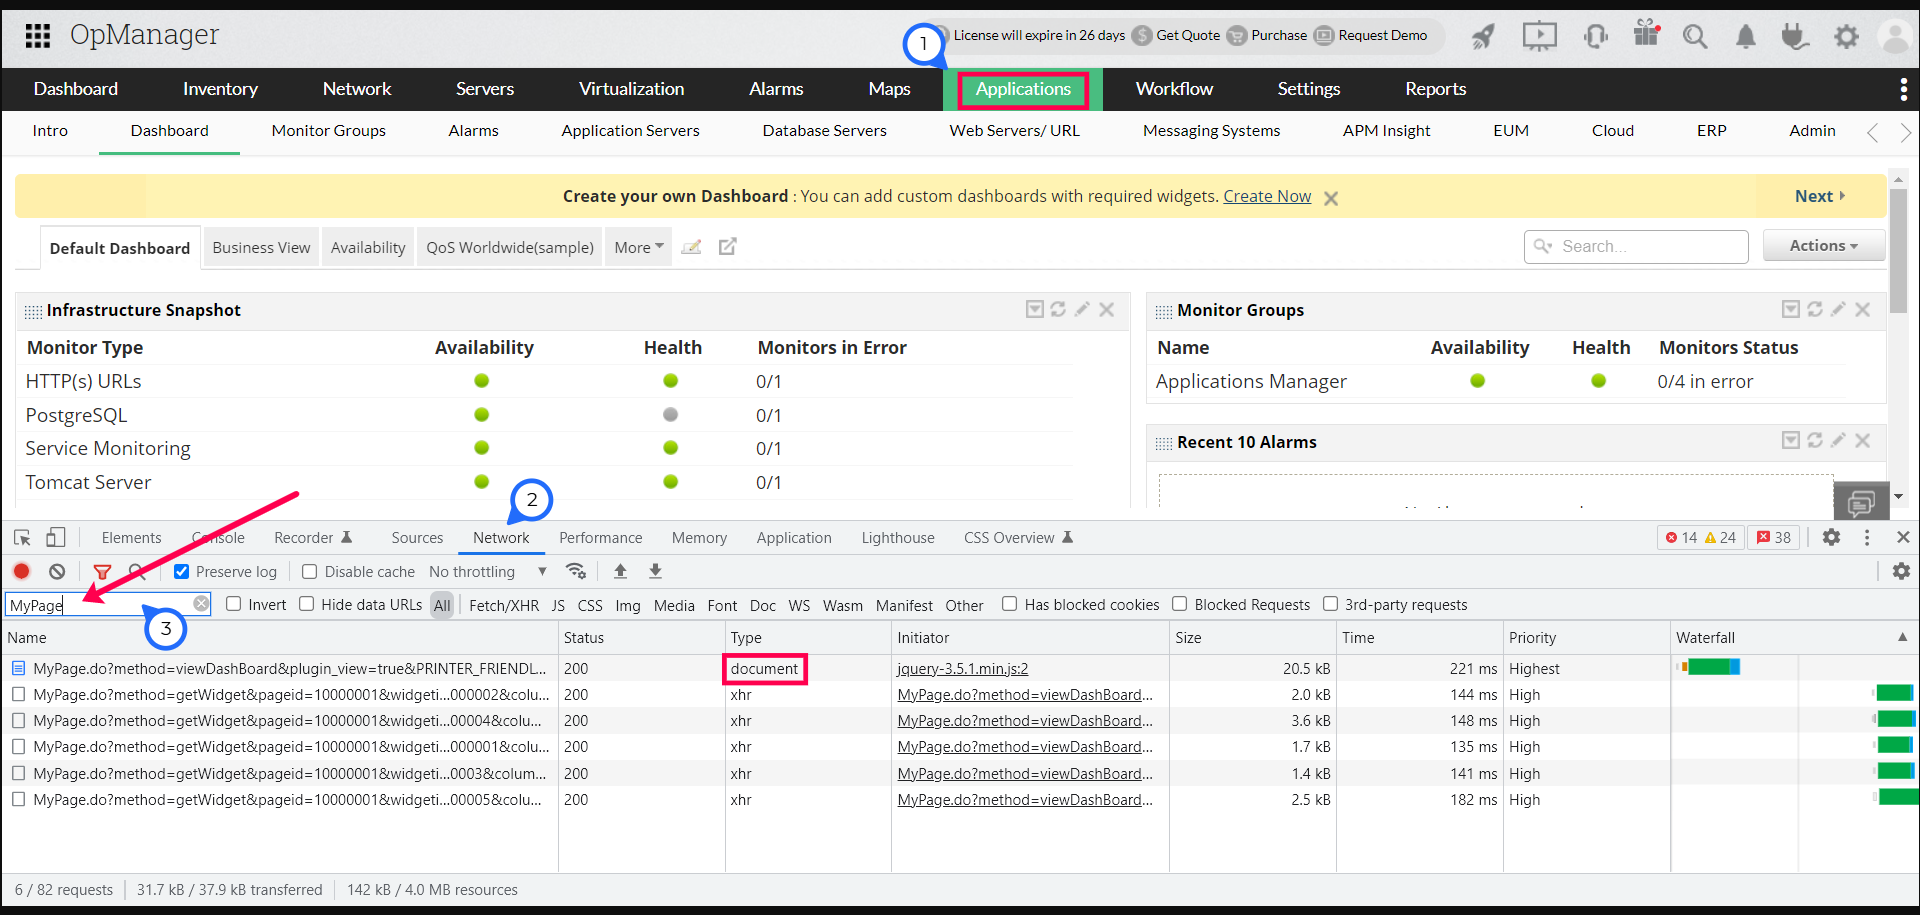Click the inspect element picker icon

point(22,537)
